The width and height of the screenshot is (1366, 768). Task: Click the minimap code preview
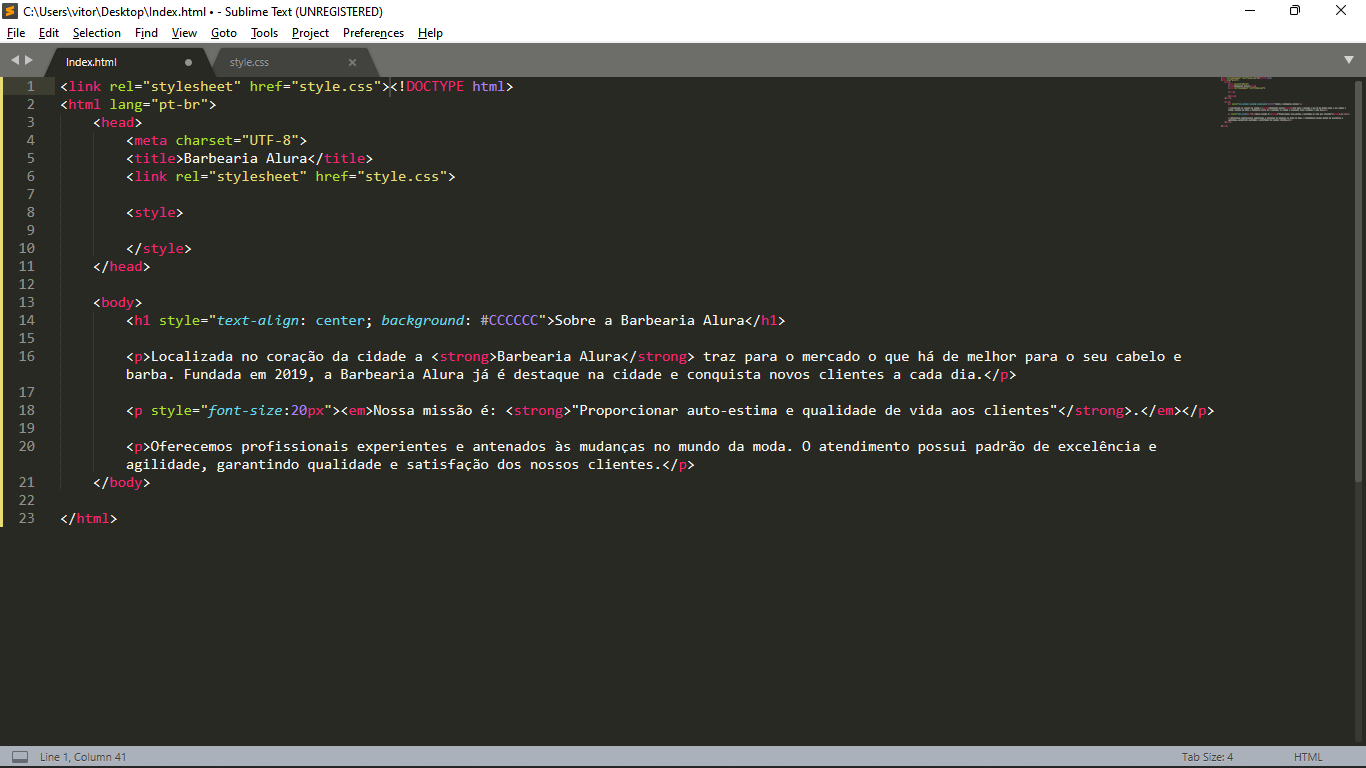(1285, 101)
